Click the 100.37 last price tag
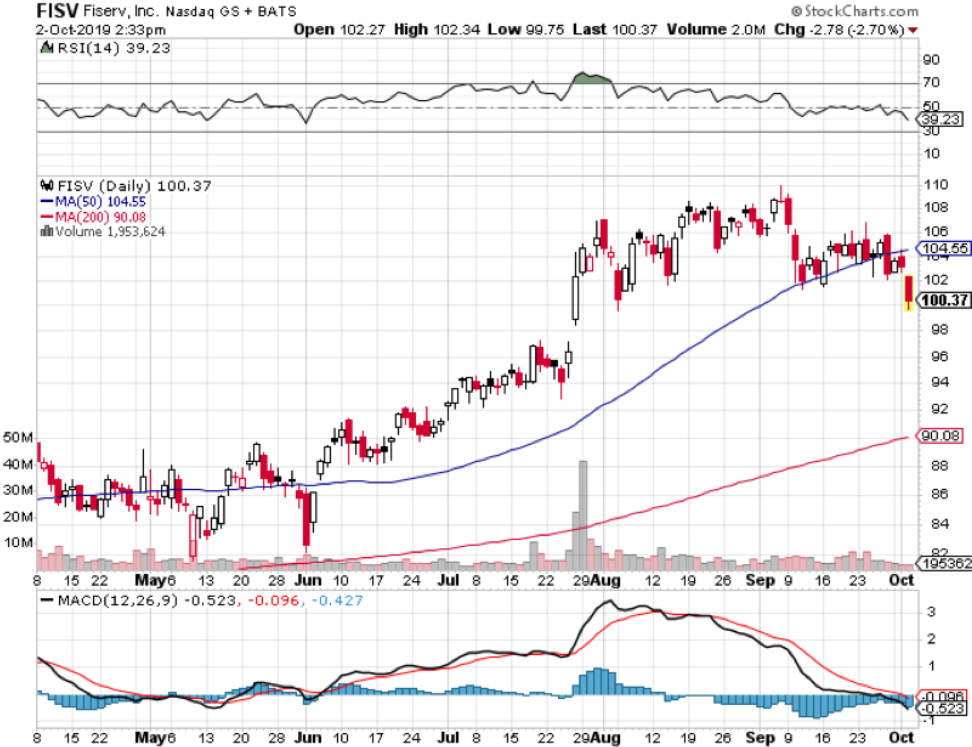This screenshot has height=747, width=972. [x=944, y=299]
